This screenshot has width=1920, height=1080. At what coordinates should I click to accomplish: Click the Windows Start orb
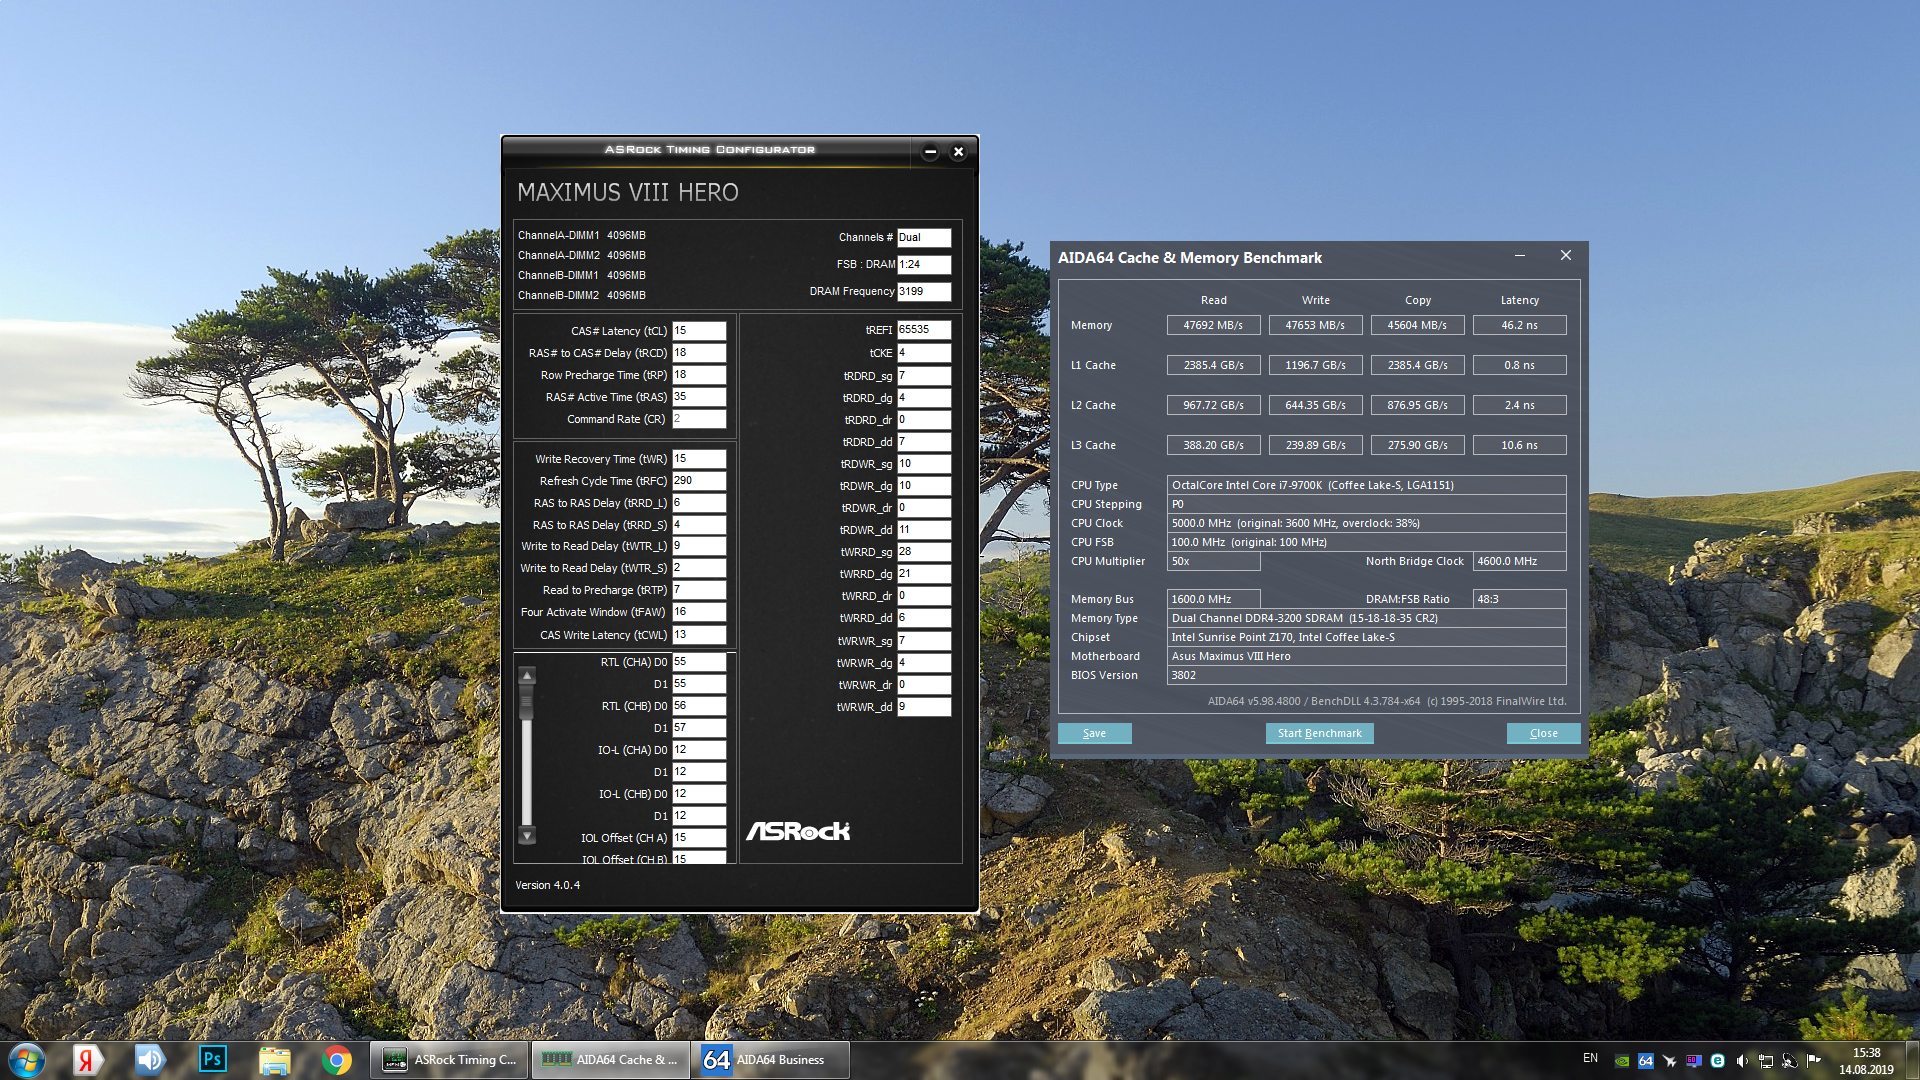tap(27, 1060)
